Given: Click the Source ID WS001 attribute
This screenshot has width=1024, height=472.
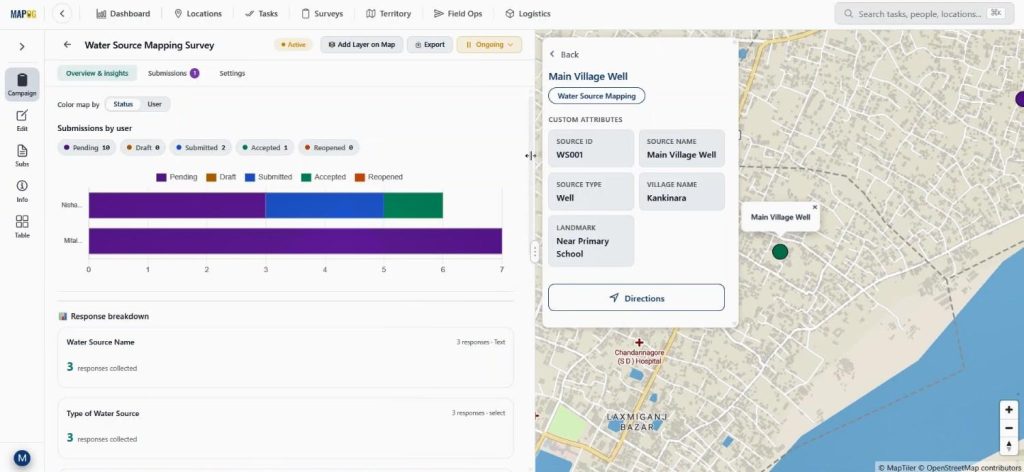Looking at the screenshot, I should 591,148.
